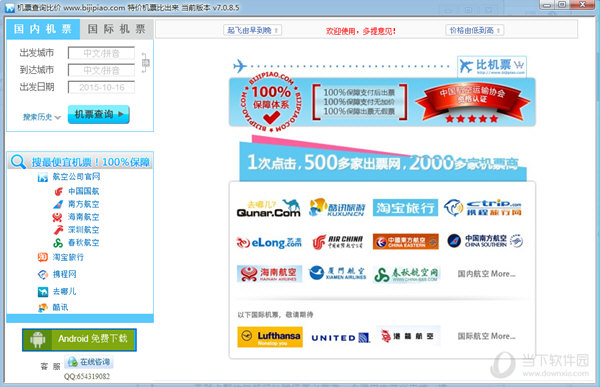
Task: Open the Kuxun logo
Action: pos(337,208)
